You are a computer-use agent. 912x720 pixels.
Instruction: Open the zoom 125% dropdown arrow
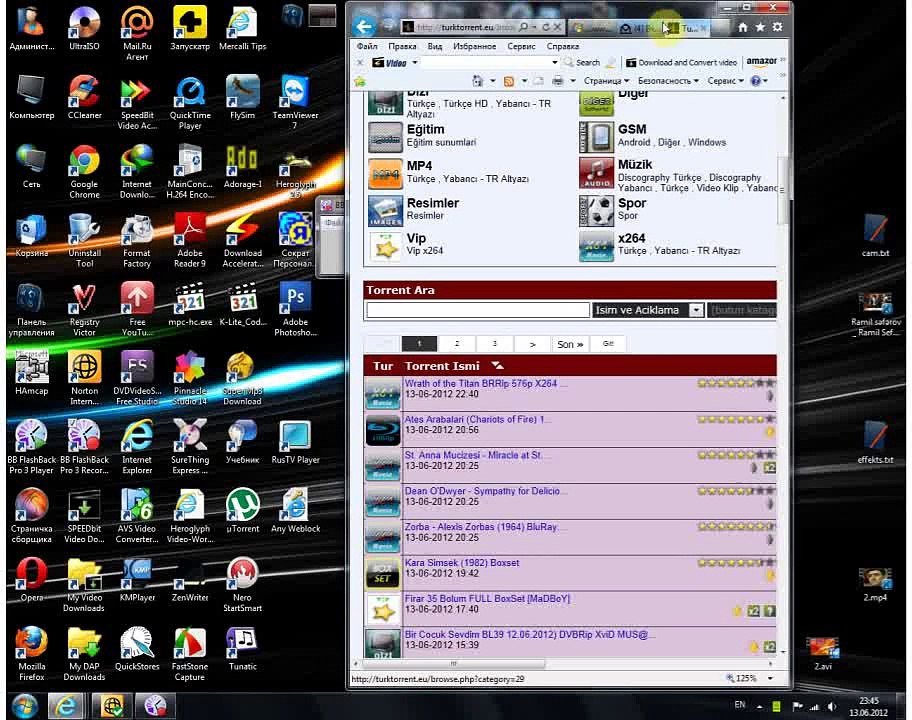(x=770, y=679)
